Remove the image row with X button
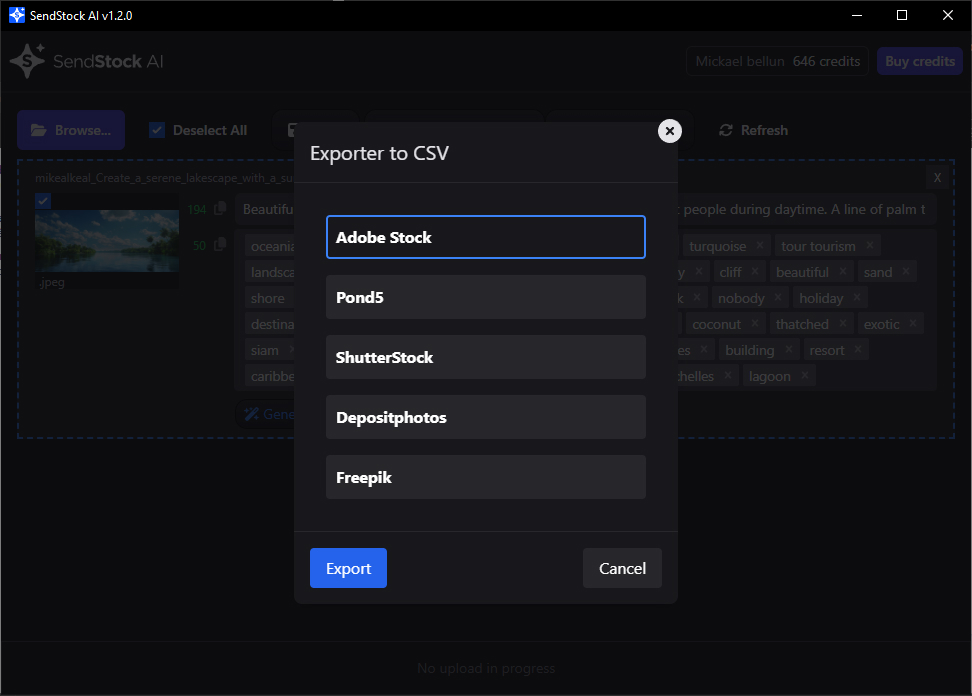The height and width of the screenshot is (696, 972). tap(937, 178)
